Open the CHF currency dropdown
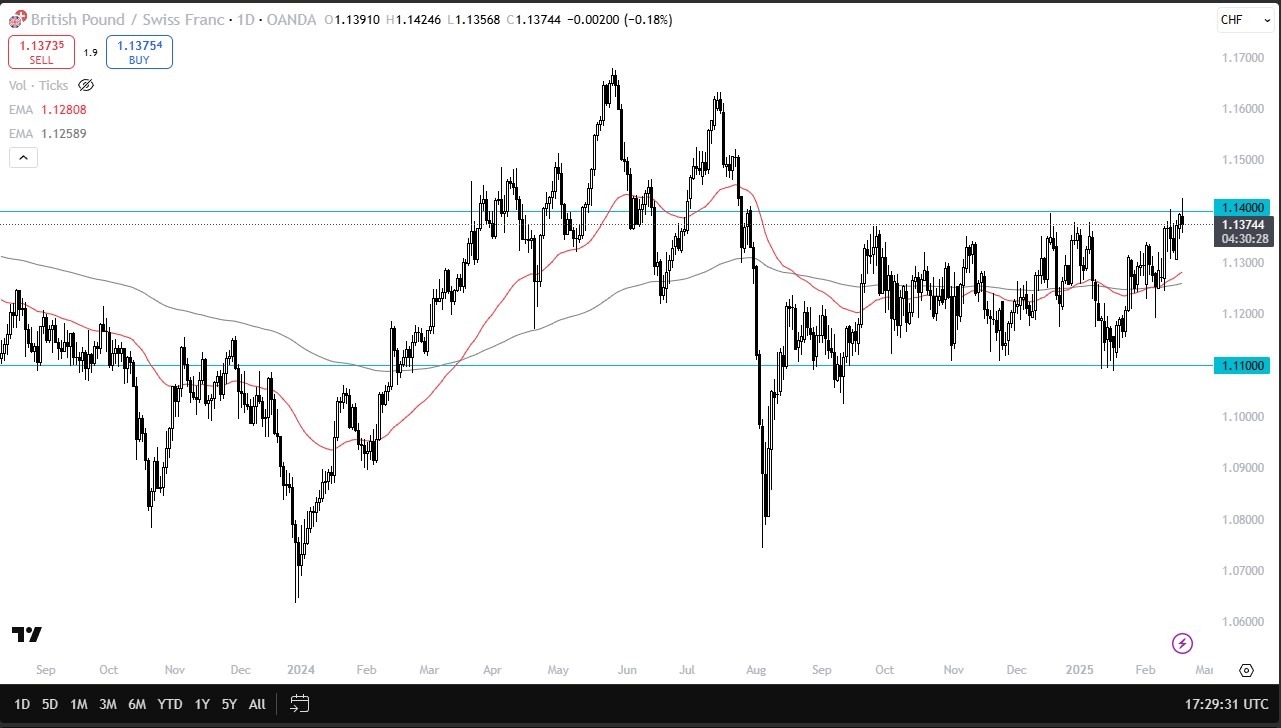The height and width of the screenshot is (728, 1281). (1244, 19)
